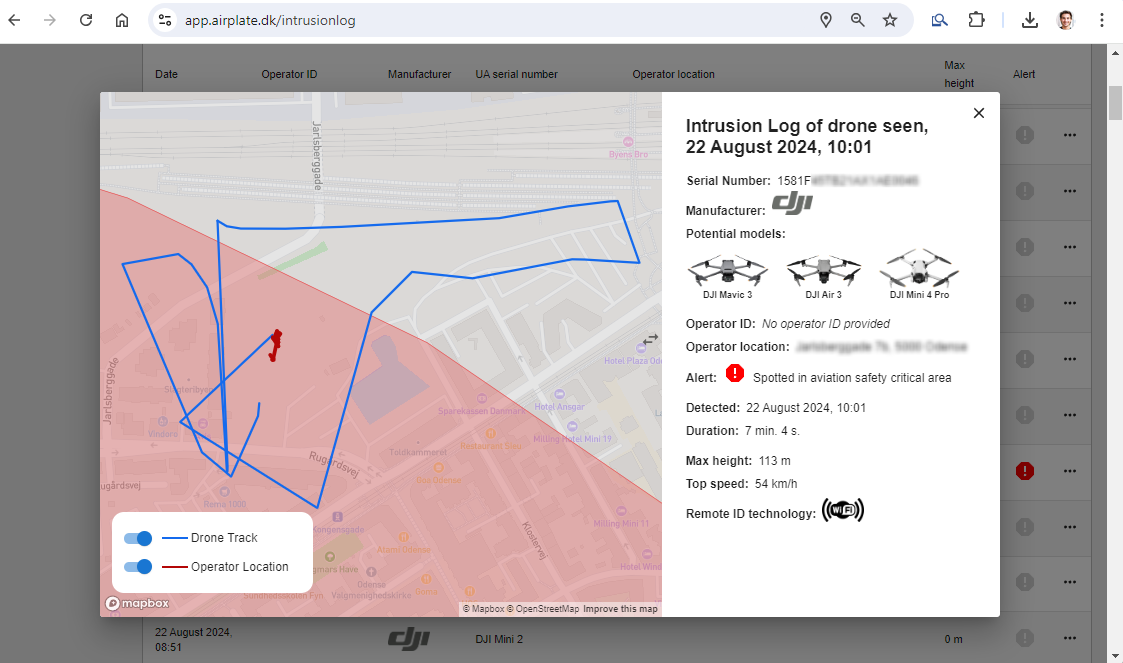Open the Improve this map link
This screenshot has height=663, width=1123.
[620, 609]
